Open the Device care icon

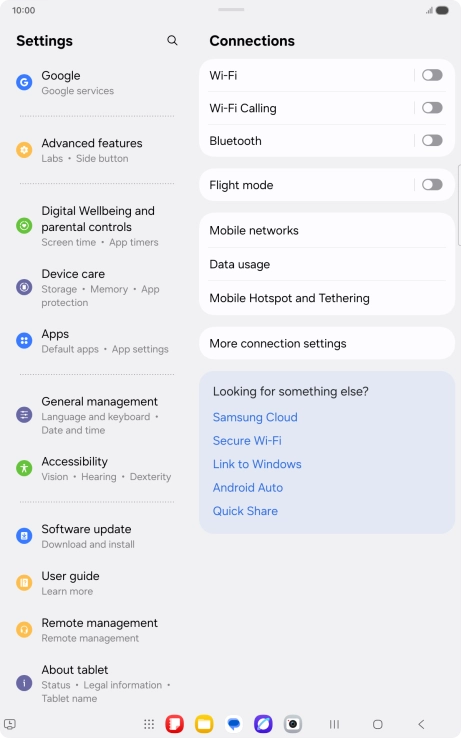[x=24, y=287]
